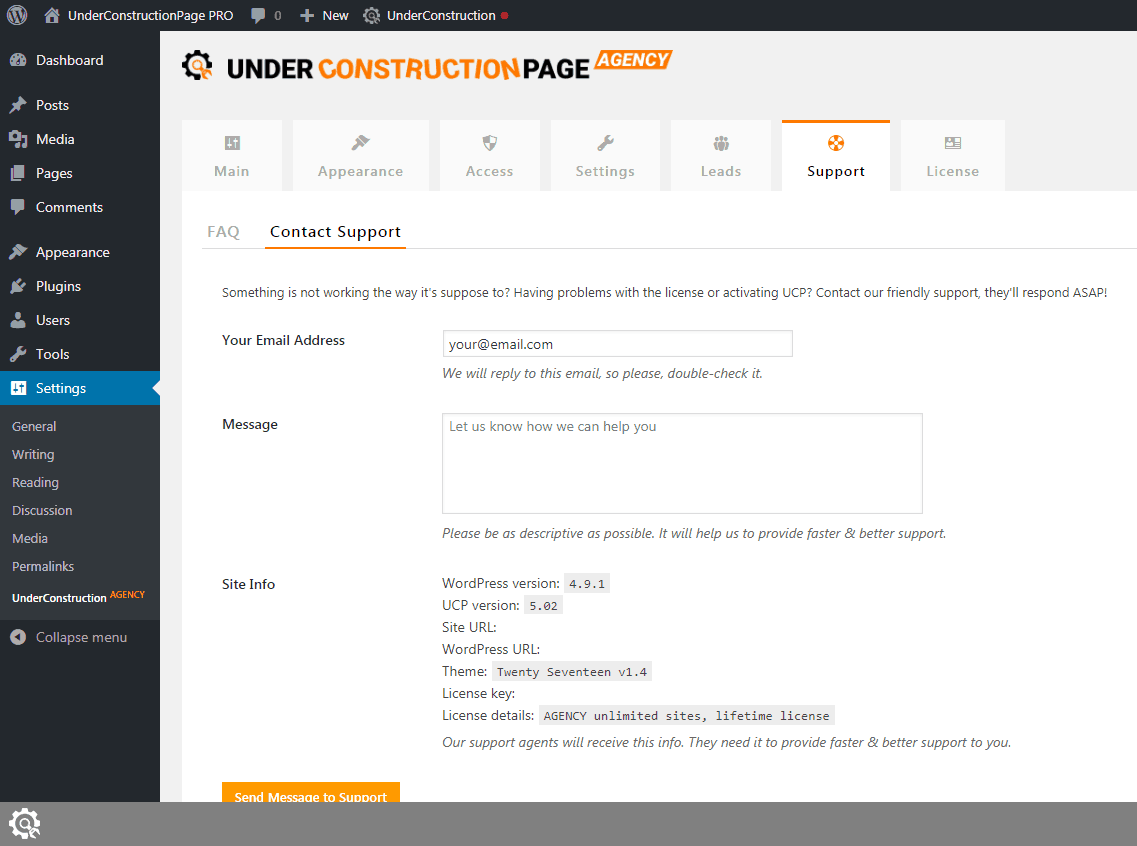
Task: Click theme value Twenty Seventeen v1.4
Action: pos(571,672)
